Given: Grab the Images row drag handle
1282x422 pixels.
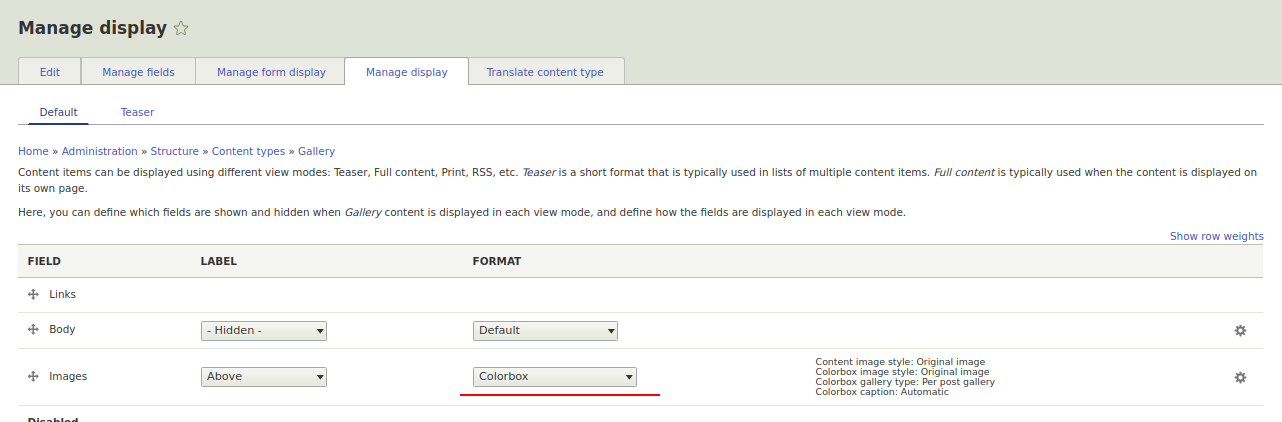Looking at the screenshot, I should (x=33, y=376).
